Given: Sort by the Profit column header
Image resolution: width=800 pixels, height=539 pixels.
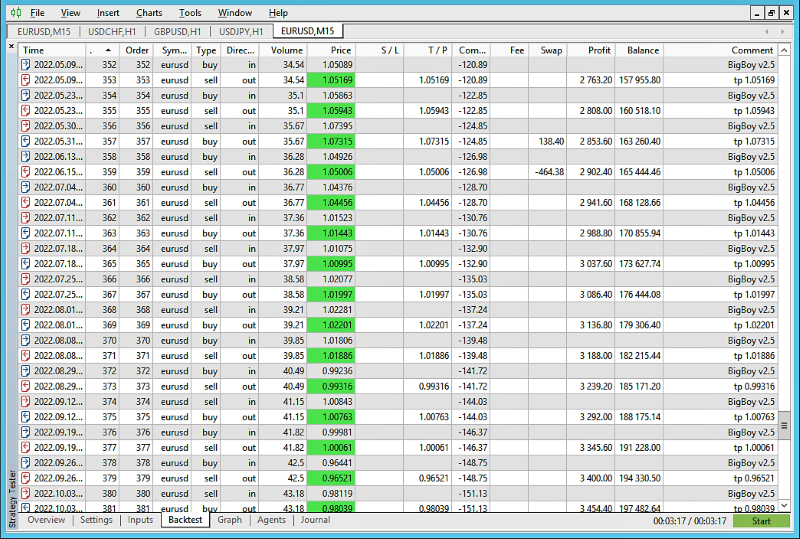Looking at the screenshot, I should coord(591,50).
